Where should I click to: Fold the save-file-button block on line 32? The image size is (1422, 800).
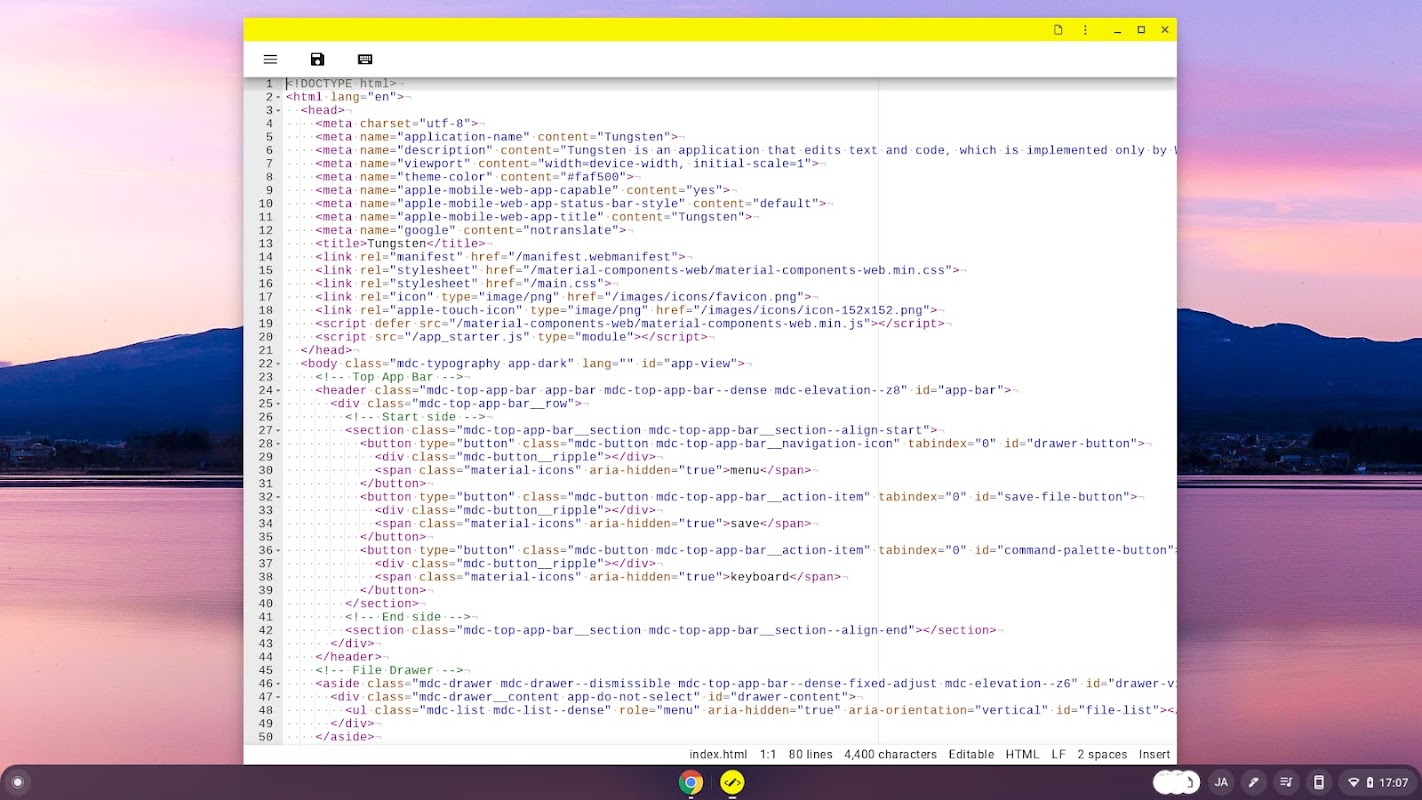(279, 497)
